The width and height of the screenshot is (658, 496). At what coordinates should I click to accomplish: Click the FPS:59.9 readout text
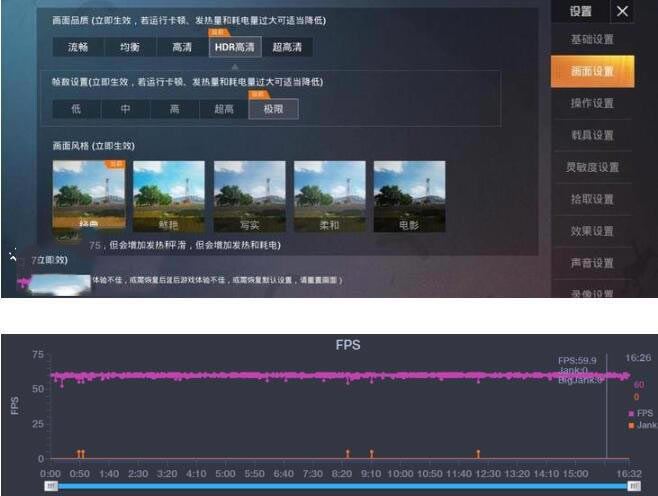click(x=577, y=360)
